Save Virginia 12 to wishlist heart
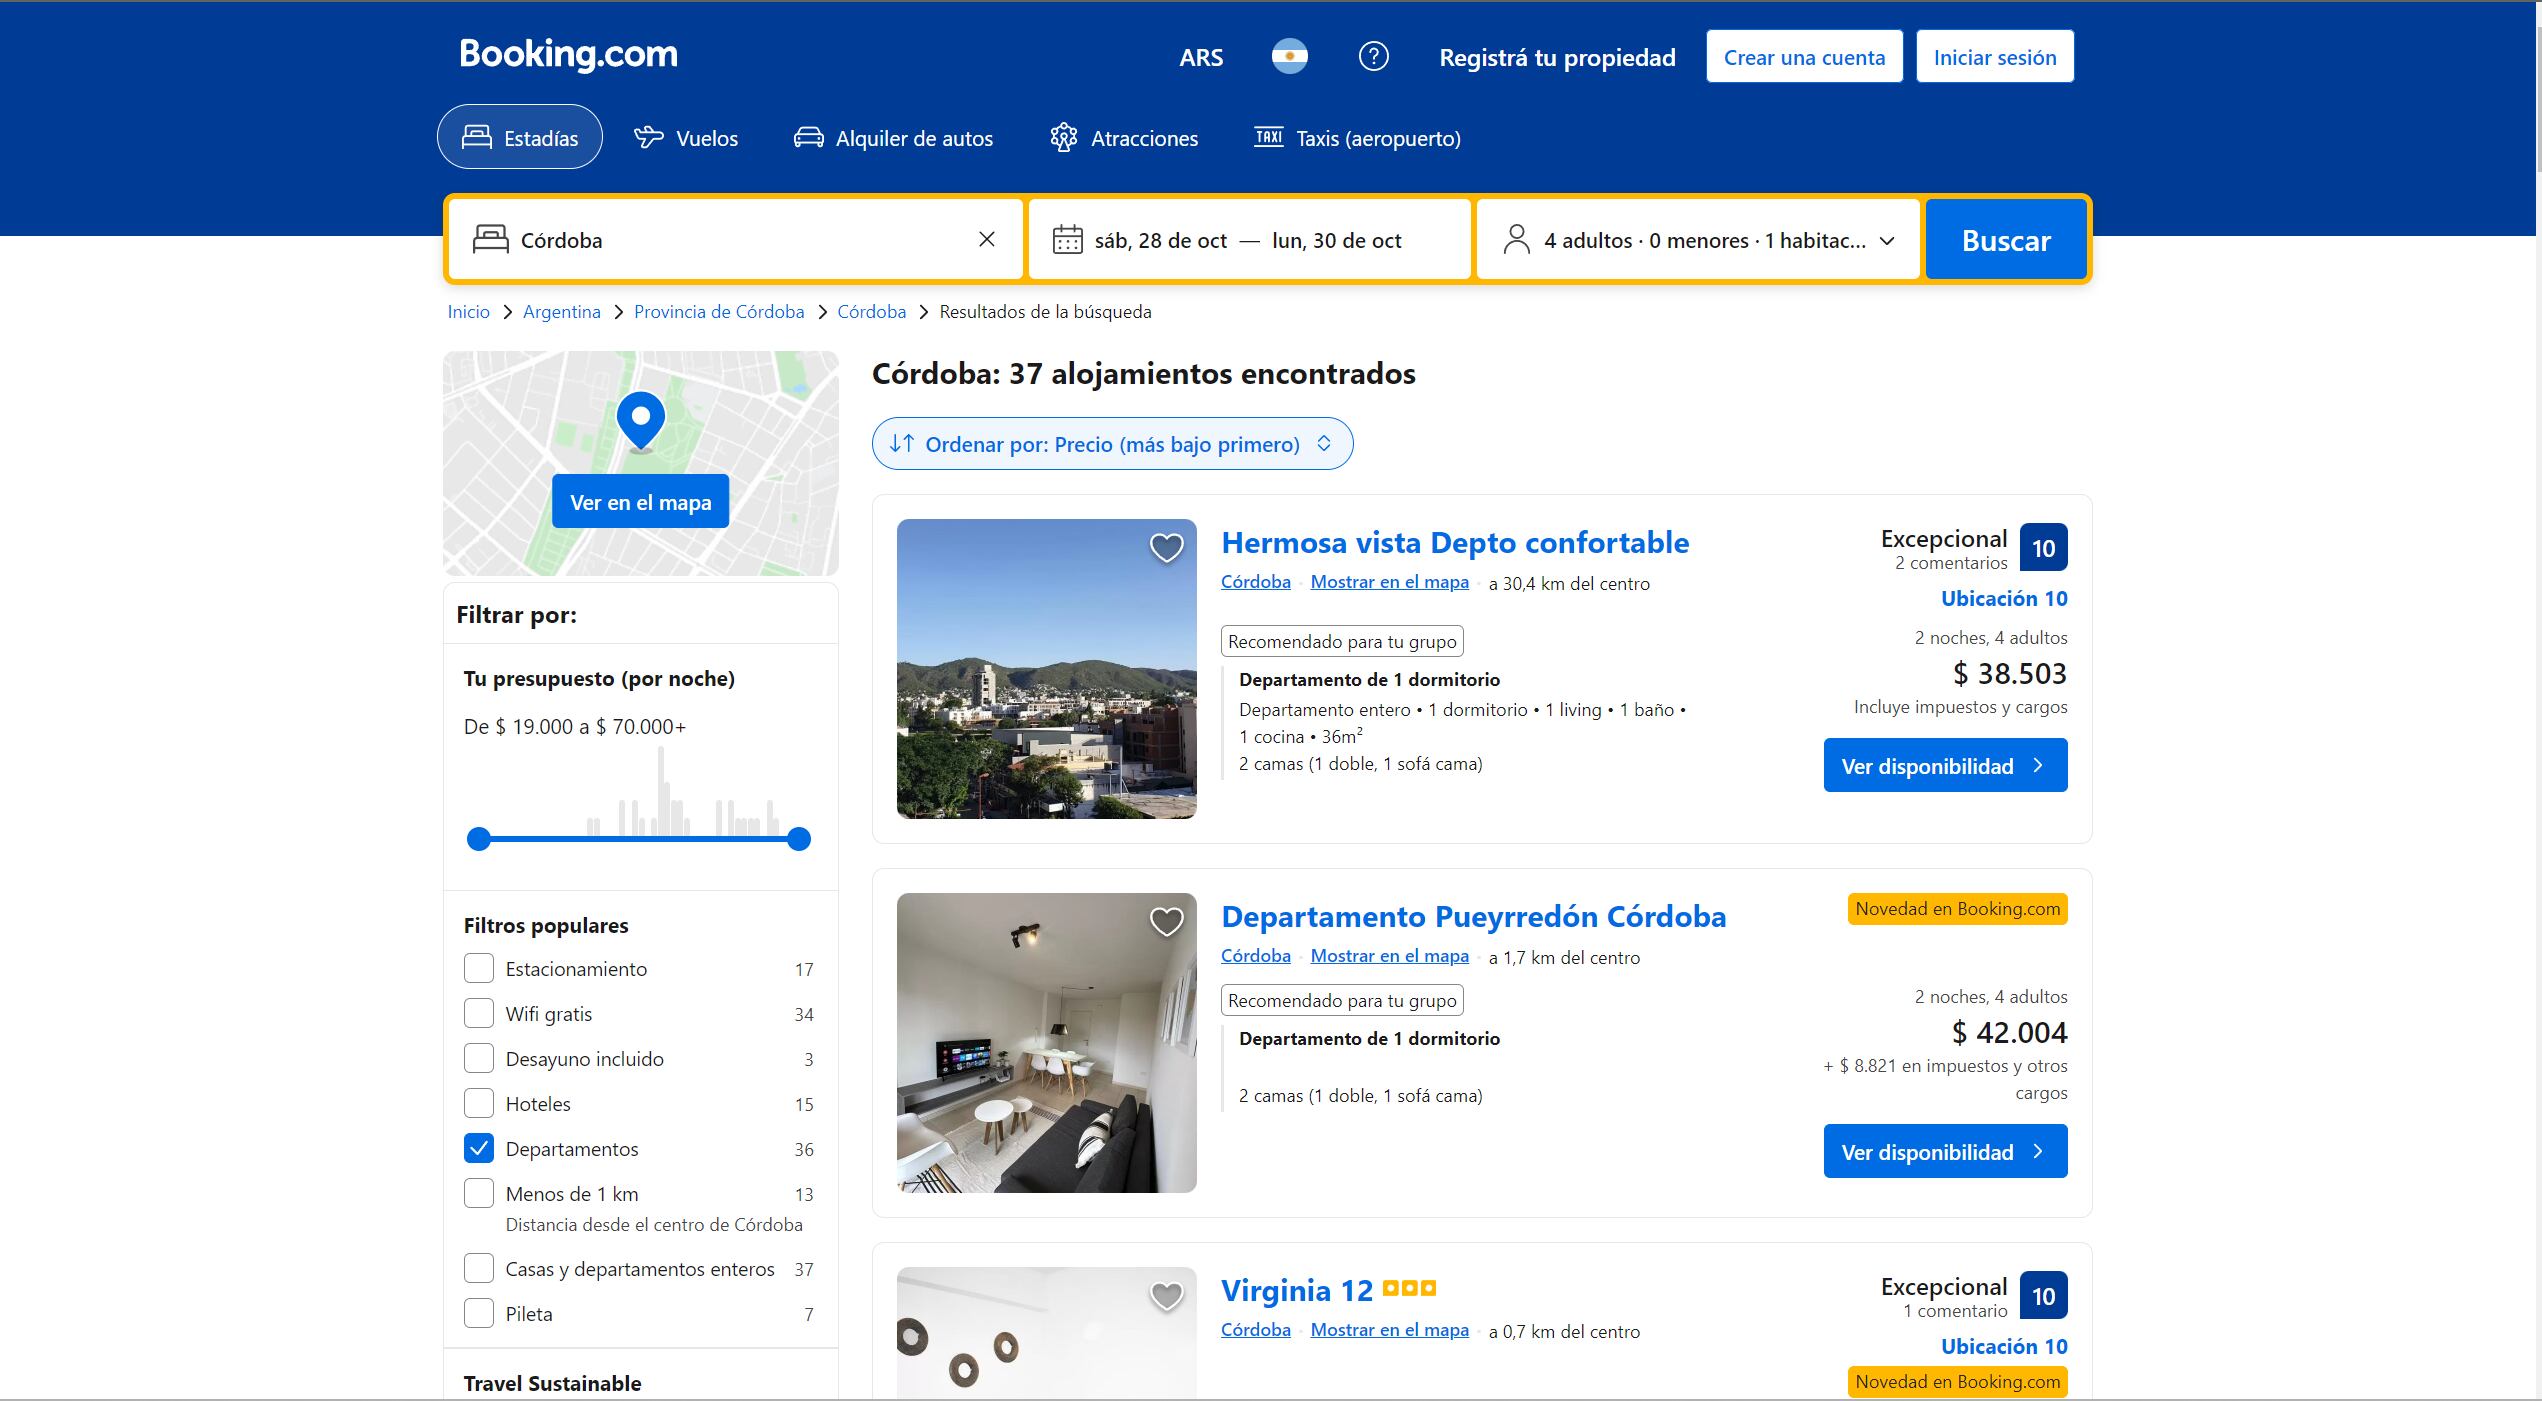 point(1166,1296)
